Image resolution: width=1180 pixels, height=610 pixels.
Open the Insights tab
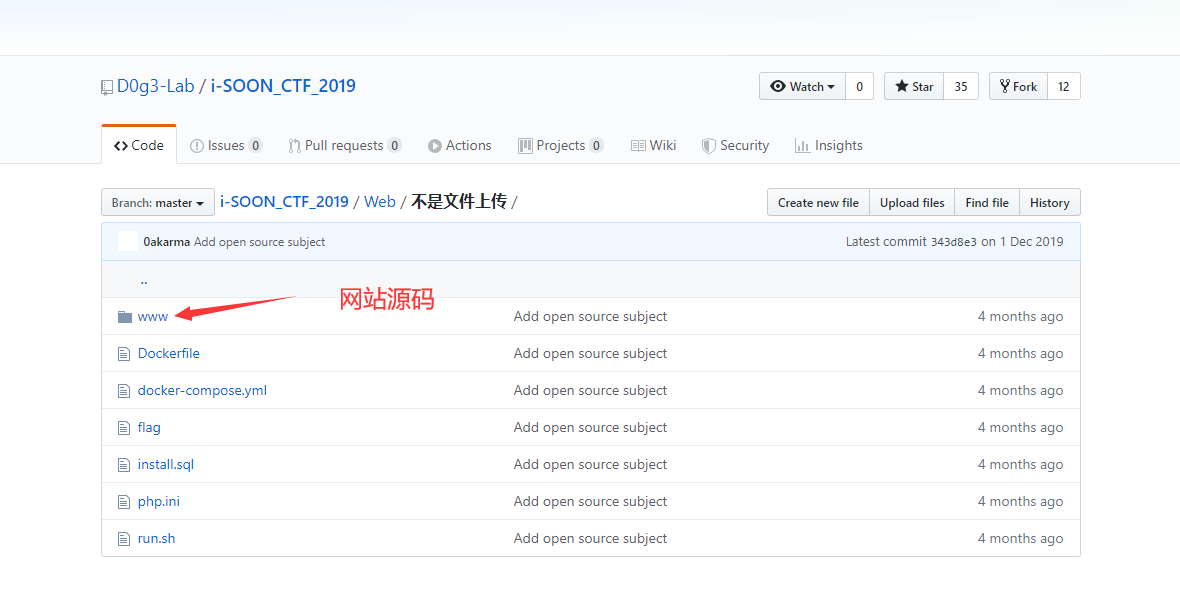(829, 145)
